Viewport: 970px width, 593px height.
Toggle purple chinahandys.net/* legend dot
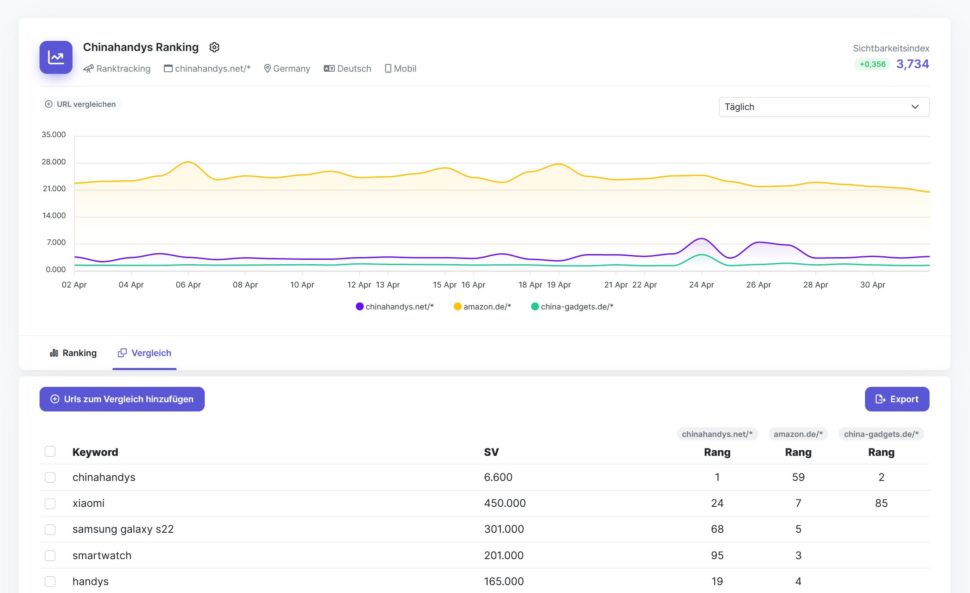359,306
